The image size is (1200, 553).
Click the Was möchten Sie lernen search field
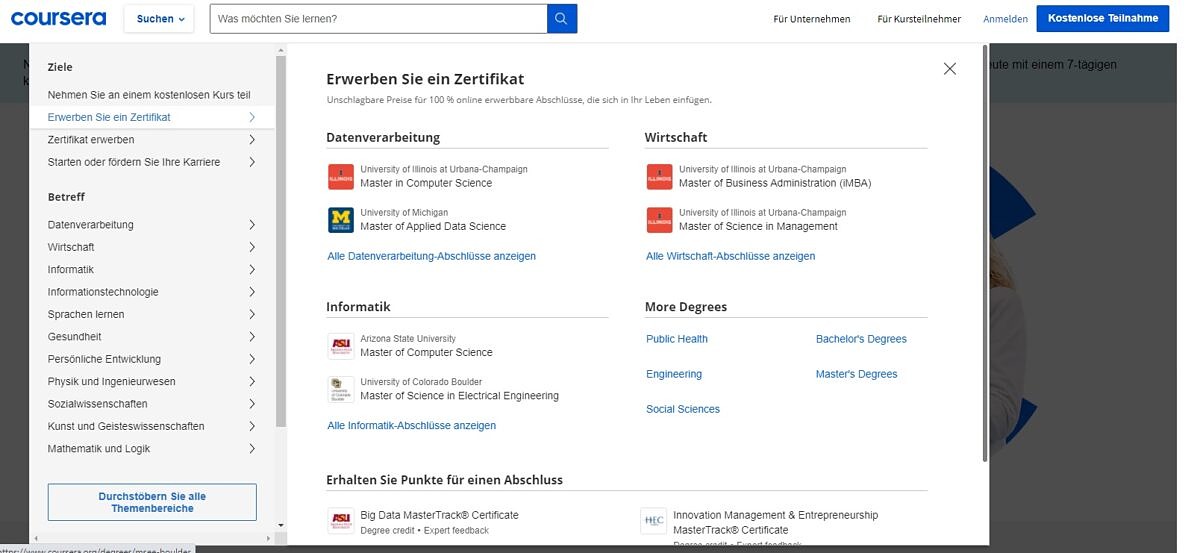click(x=378, y=19)
